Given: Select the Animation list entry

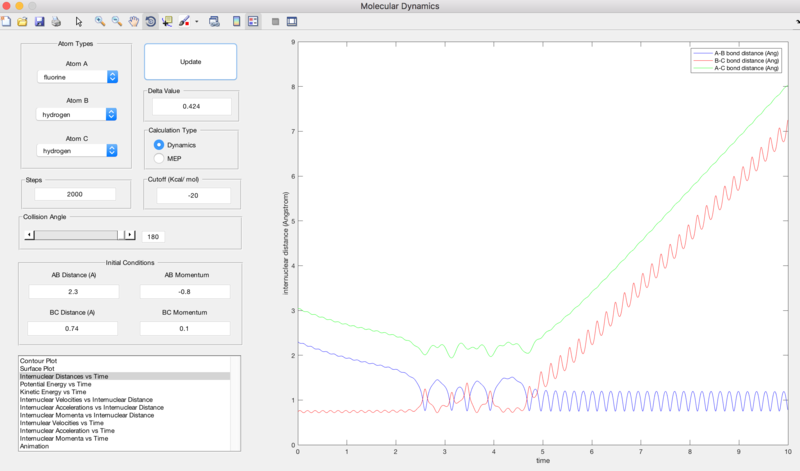Looking at the screenshot, I should point(35,445).
